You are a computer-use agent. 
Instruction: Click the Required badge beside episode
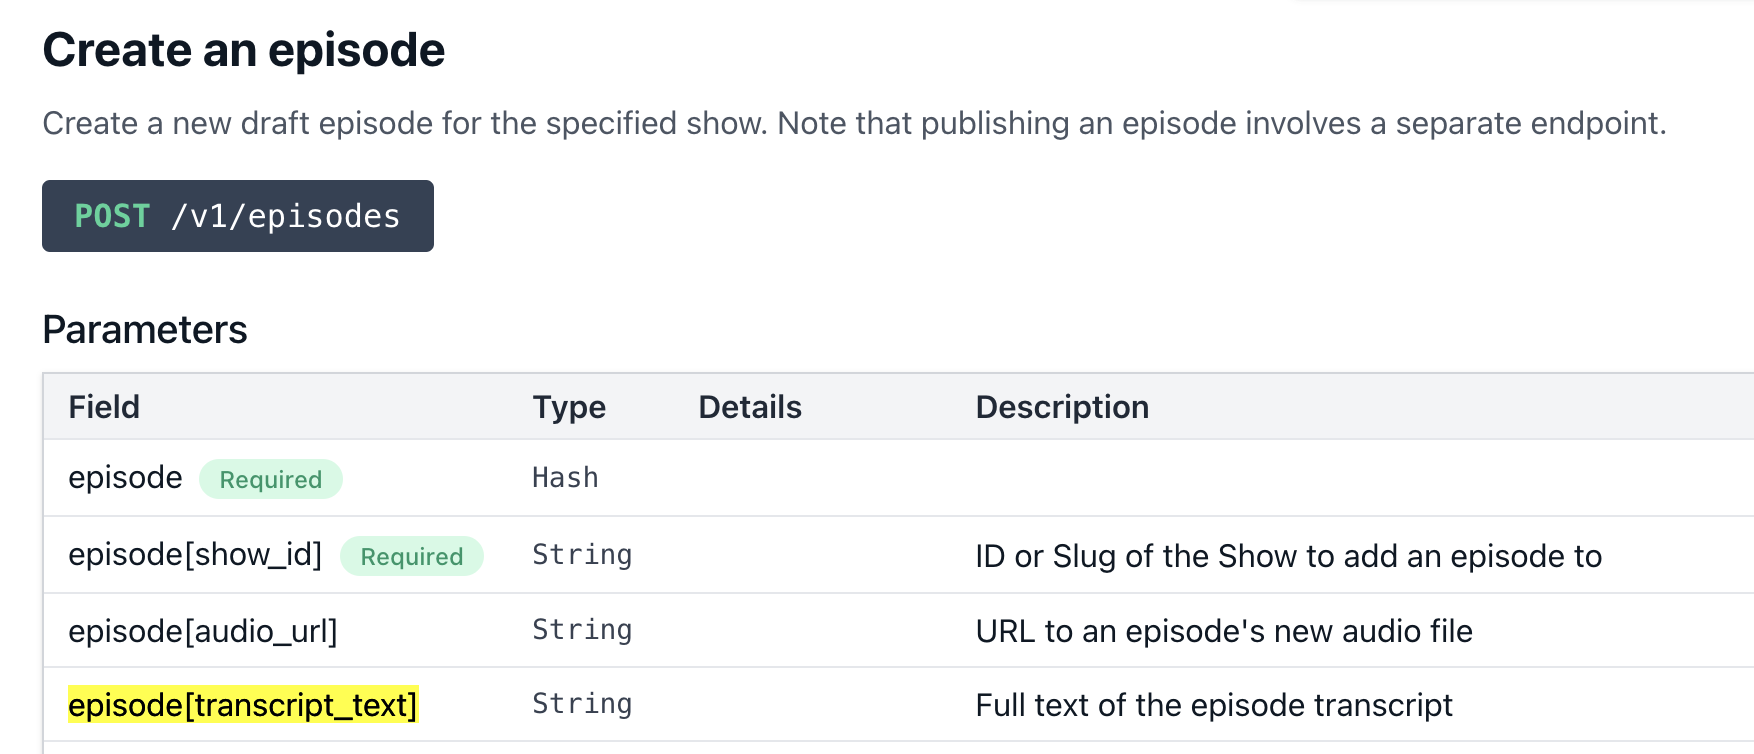(x=270, y=479)
